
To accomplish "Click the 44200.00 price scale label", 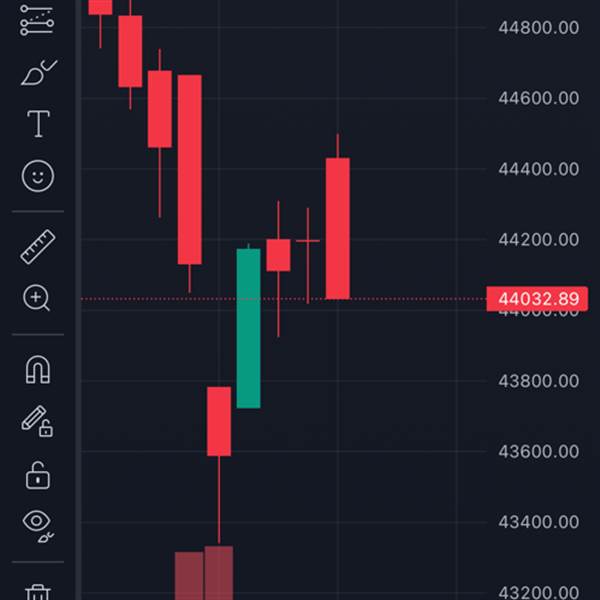I will pyautogui.click(x=538, y=240).
